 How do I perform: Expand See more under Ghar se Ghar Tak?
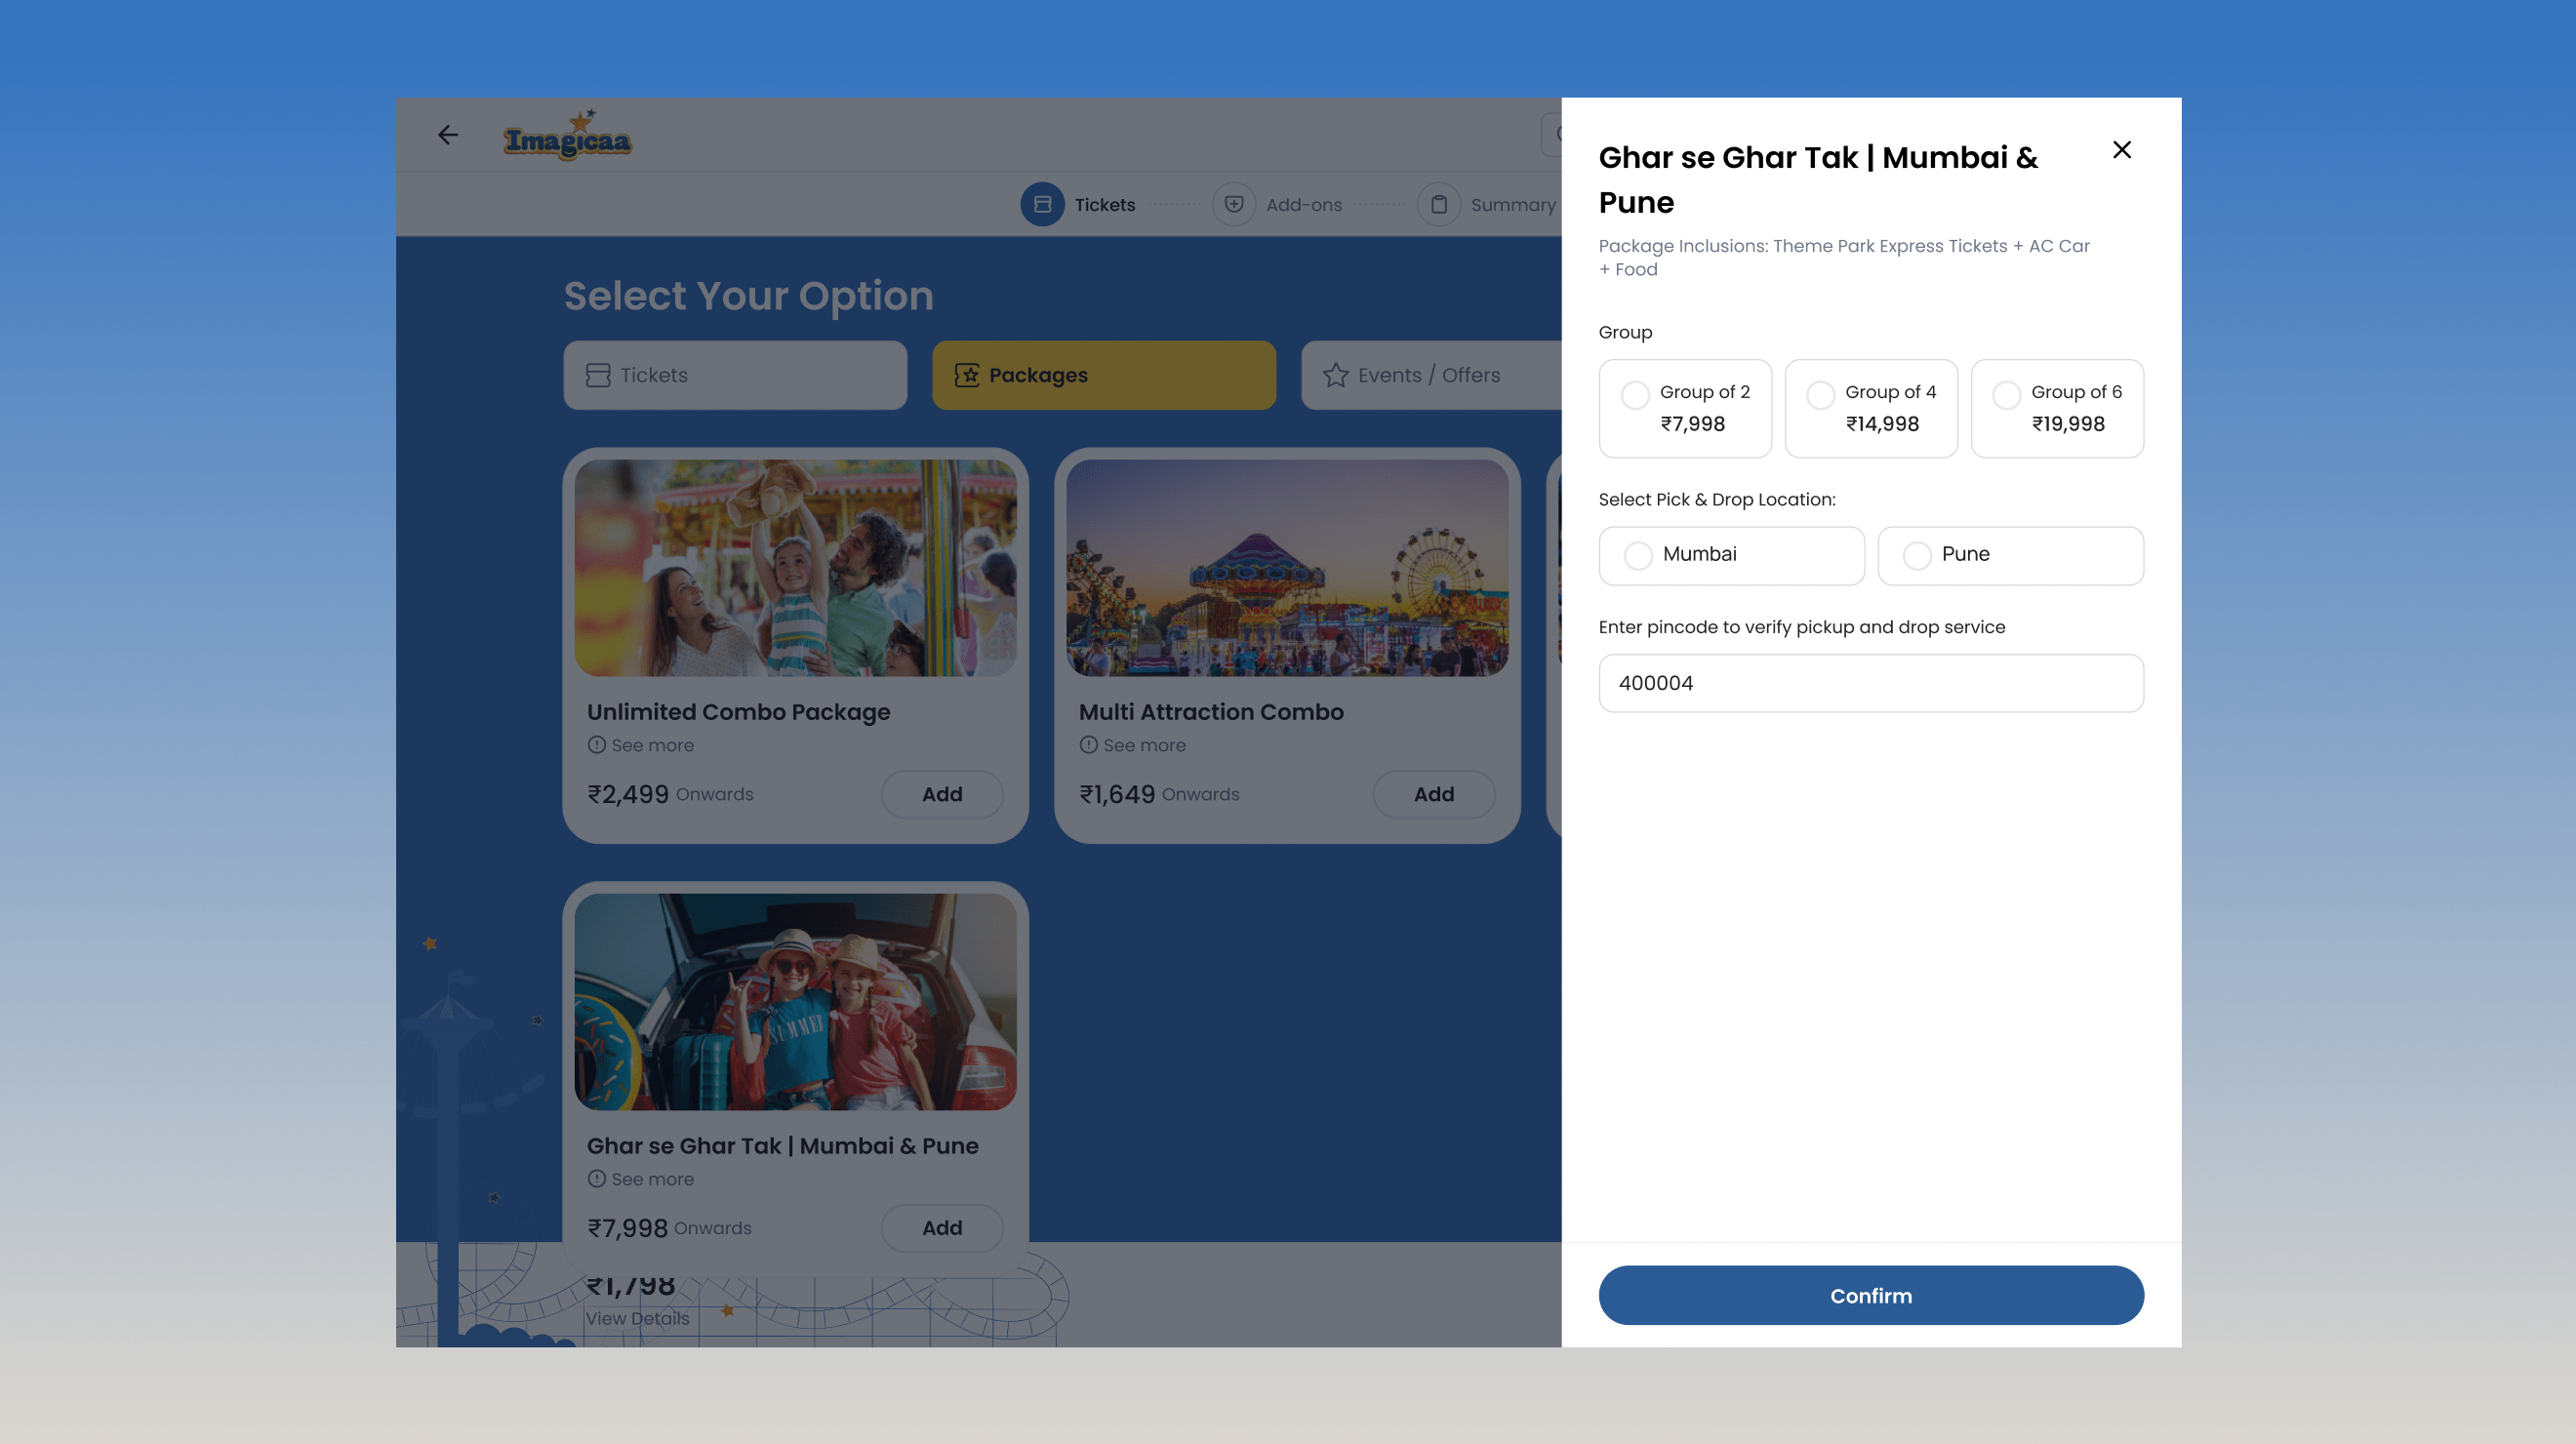click(x=652, y=1179)
